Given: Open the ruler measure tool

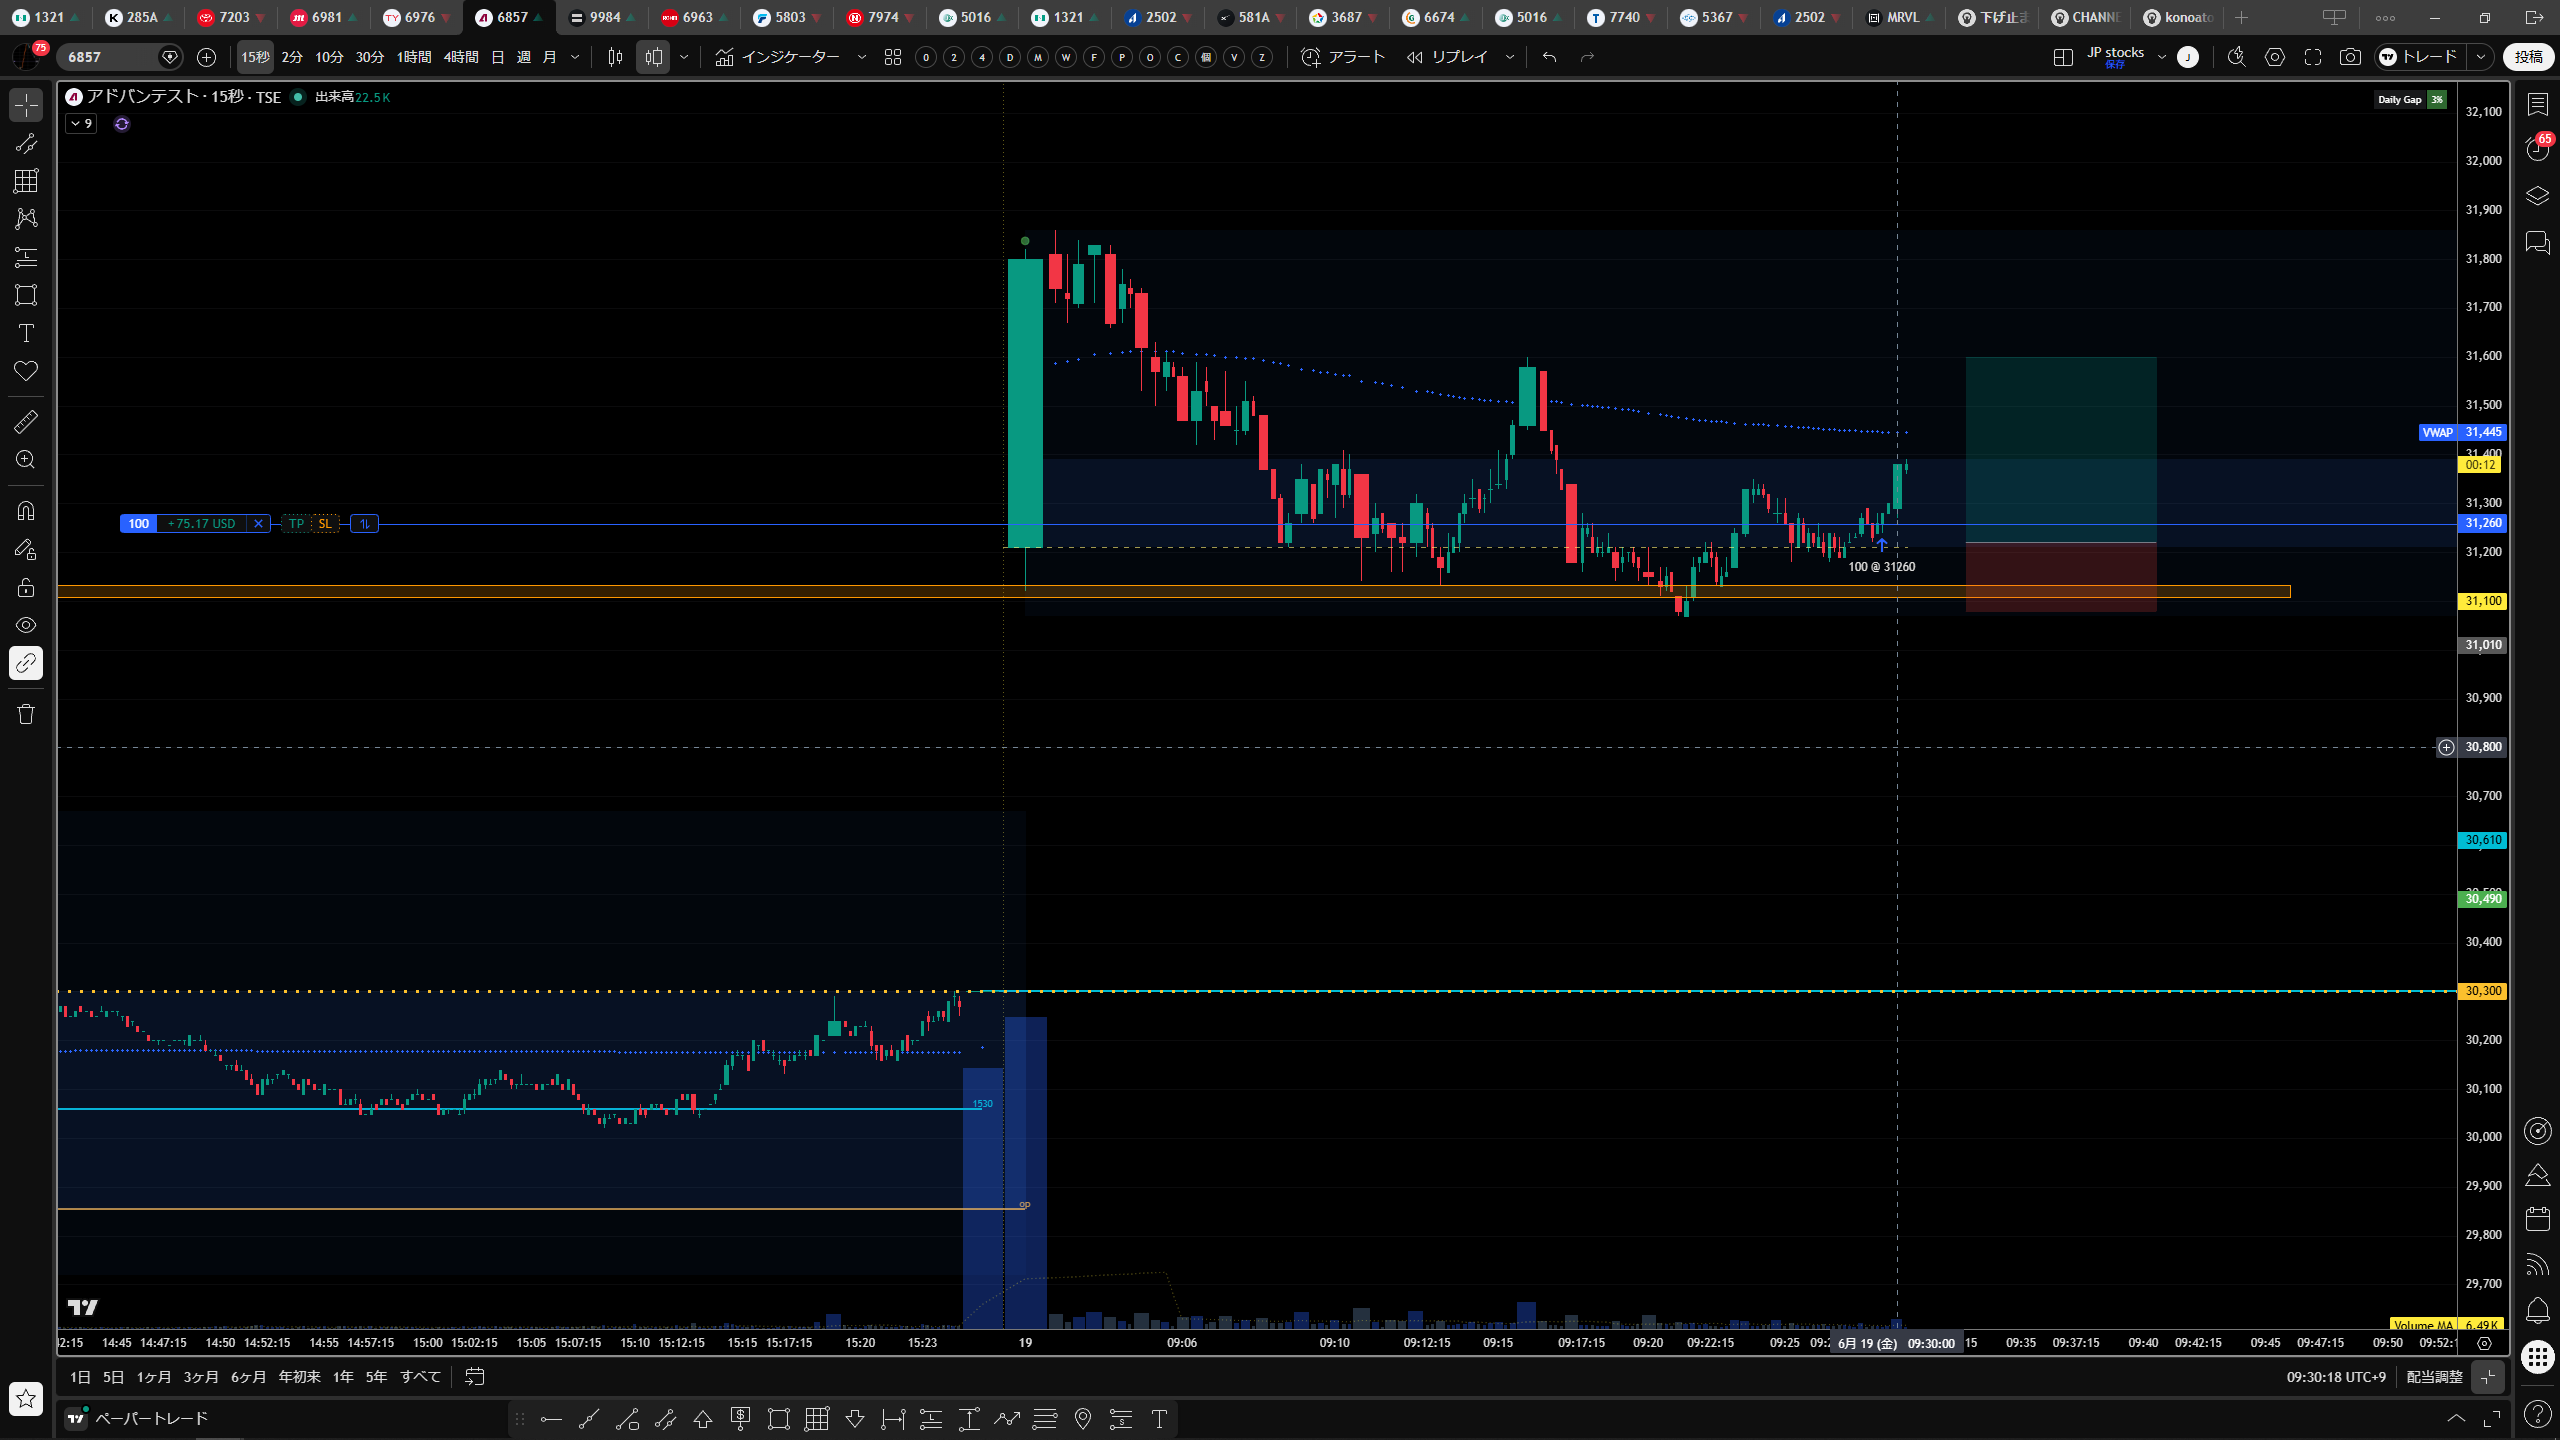Looking at the screenshot, I should pos(26,422).
